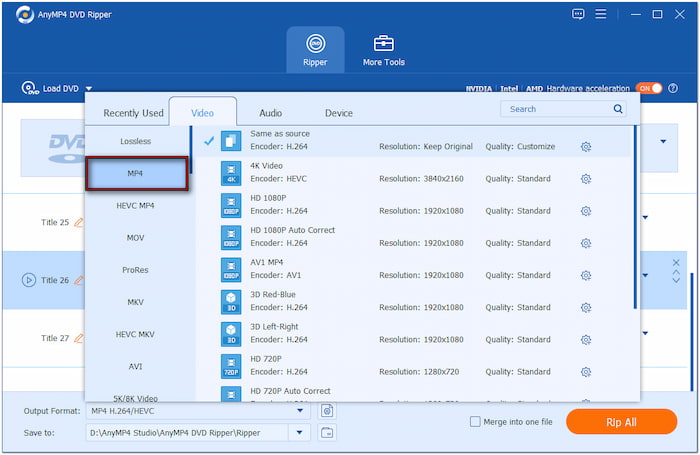This screenshot has width=700, height=455.
Task: Open settings gear for HD 1080P Auto Correct
Action: point(586,243)
